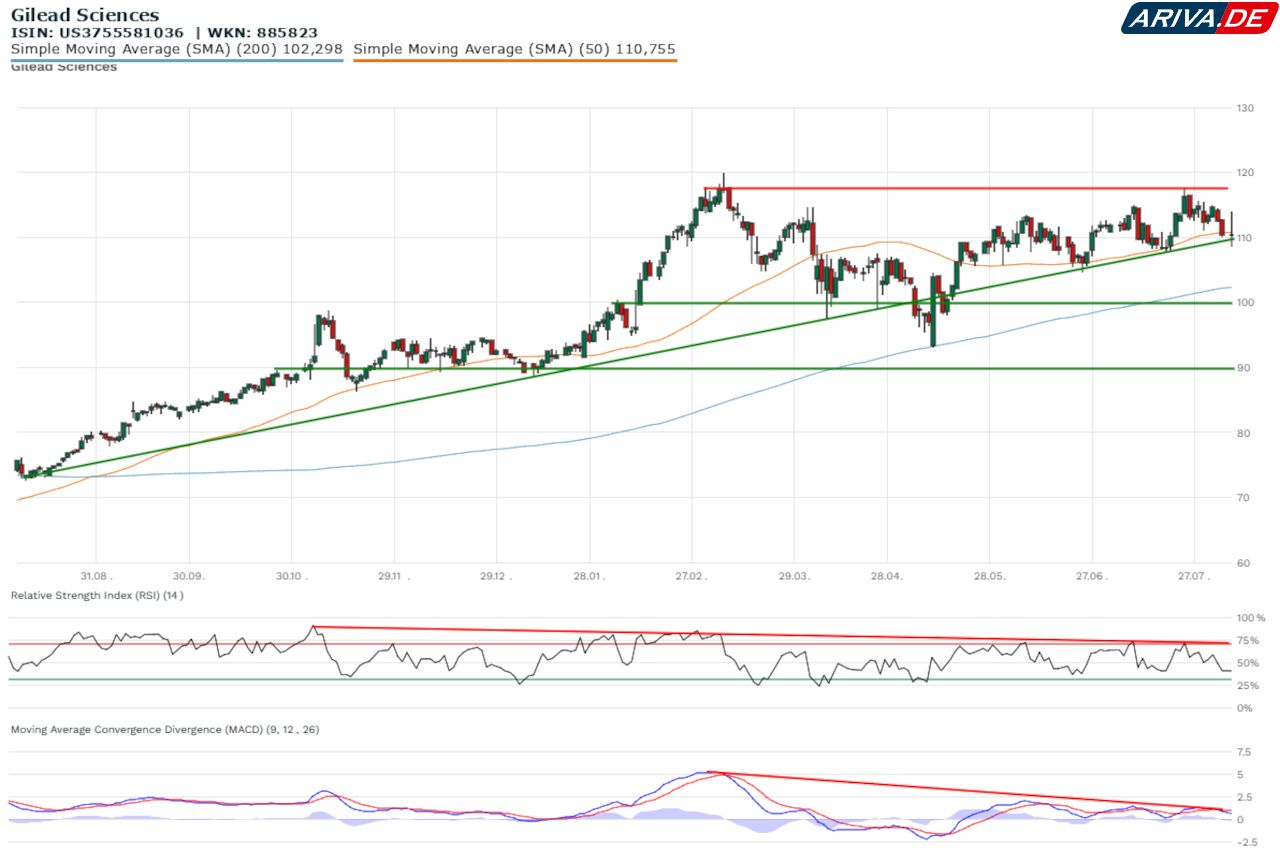Click the MACD axis label reading 0
The width and height of the screenshot is (1280, 850).
click(1240, 820)
